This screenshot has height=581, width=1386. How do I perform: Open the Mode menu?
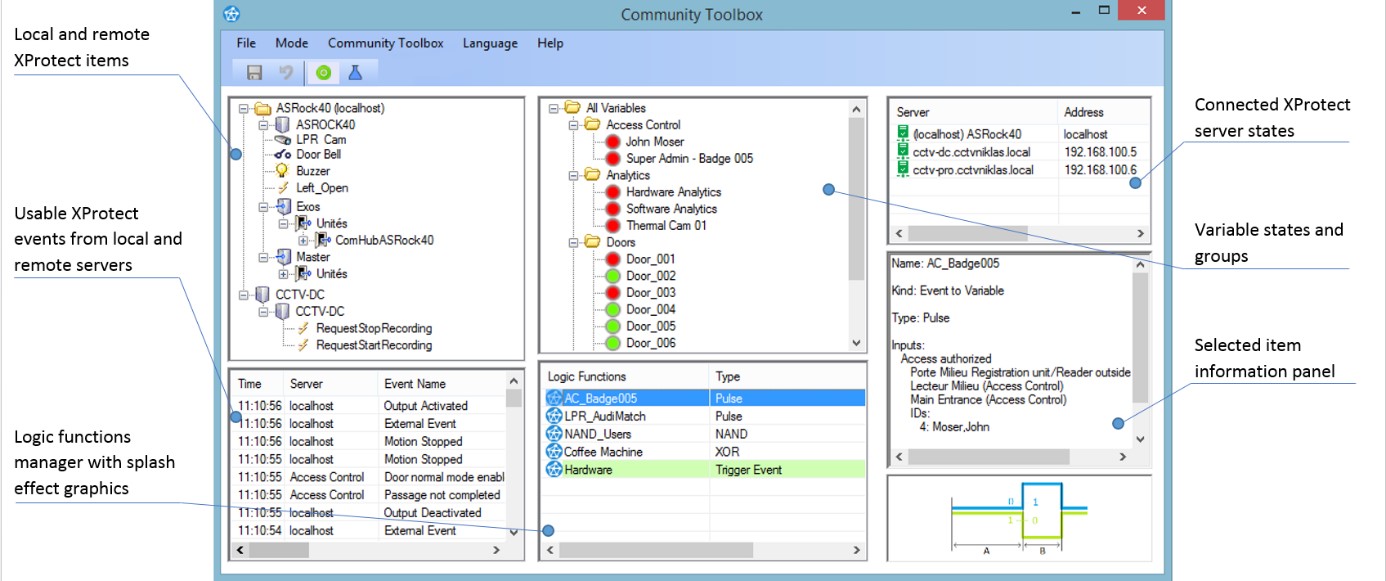[x=292, y=43]
